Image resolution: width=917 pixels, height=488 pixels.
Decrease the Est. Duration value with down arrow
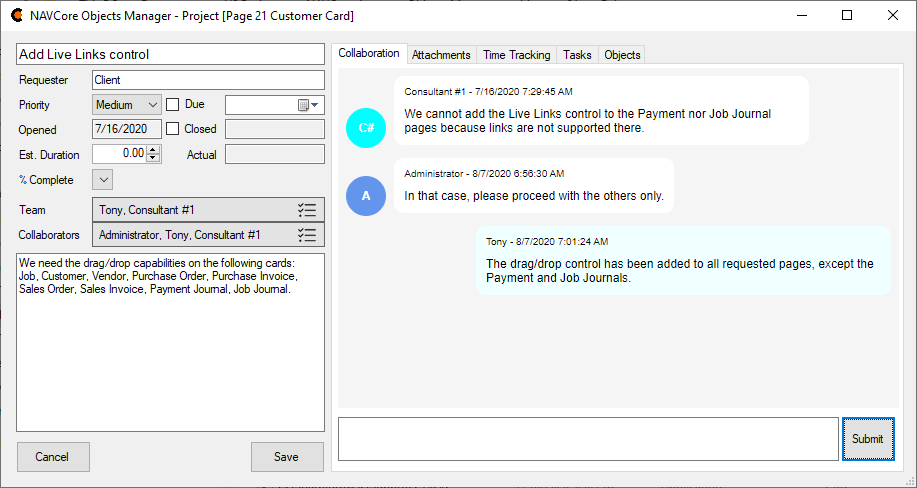[153, 158]
